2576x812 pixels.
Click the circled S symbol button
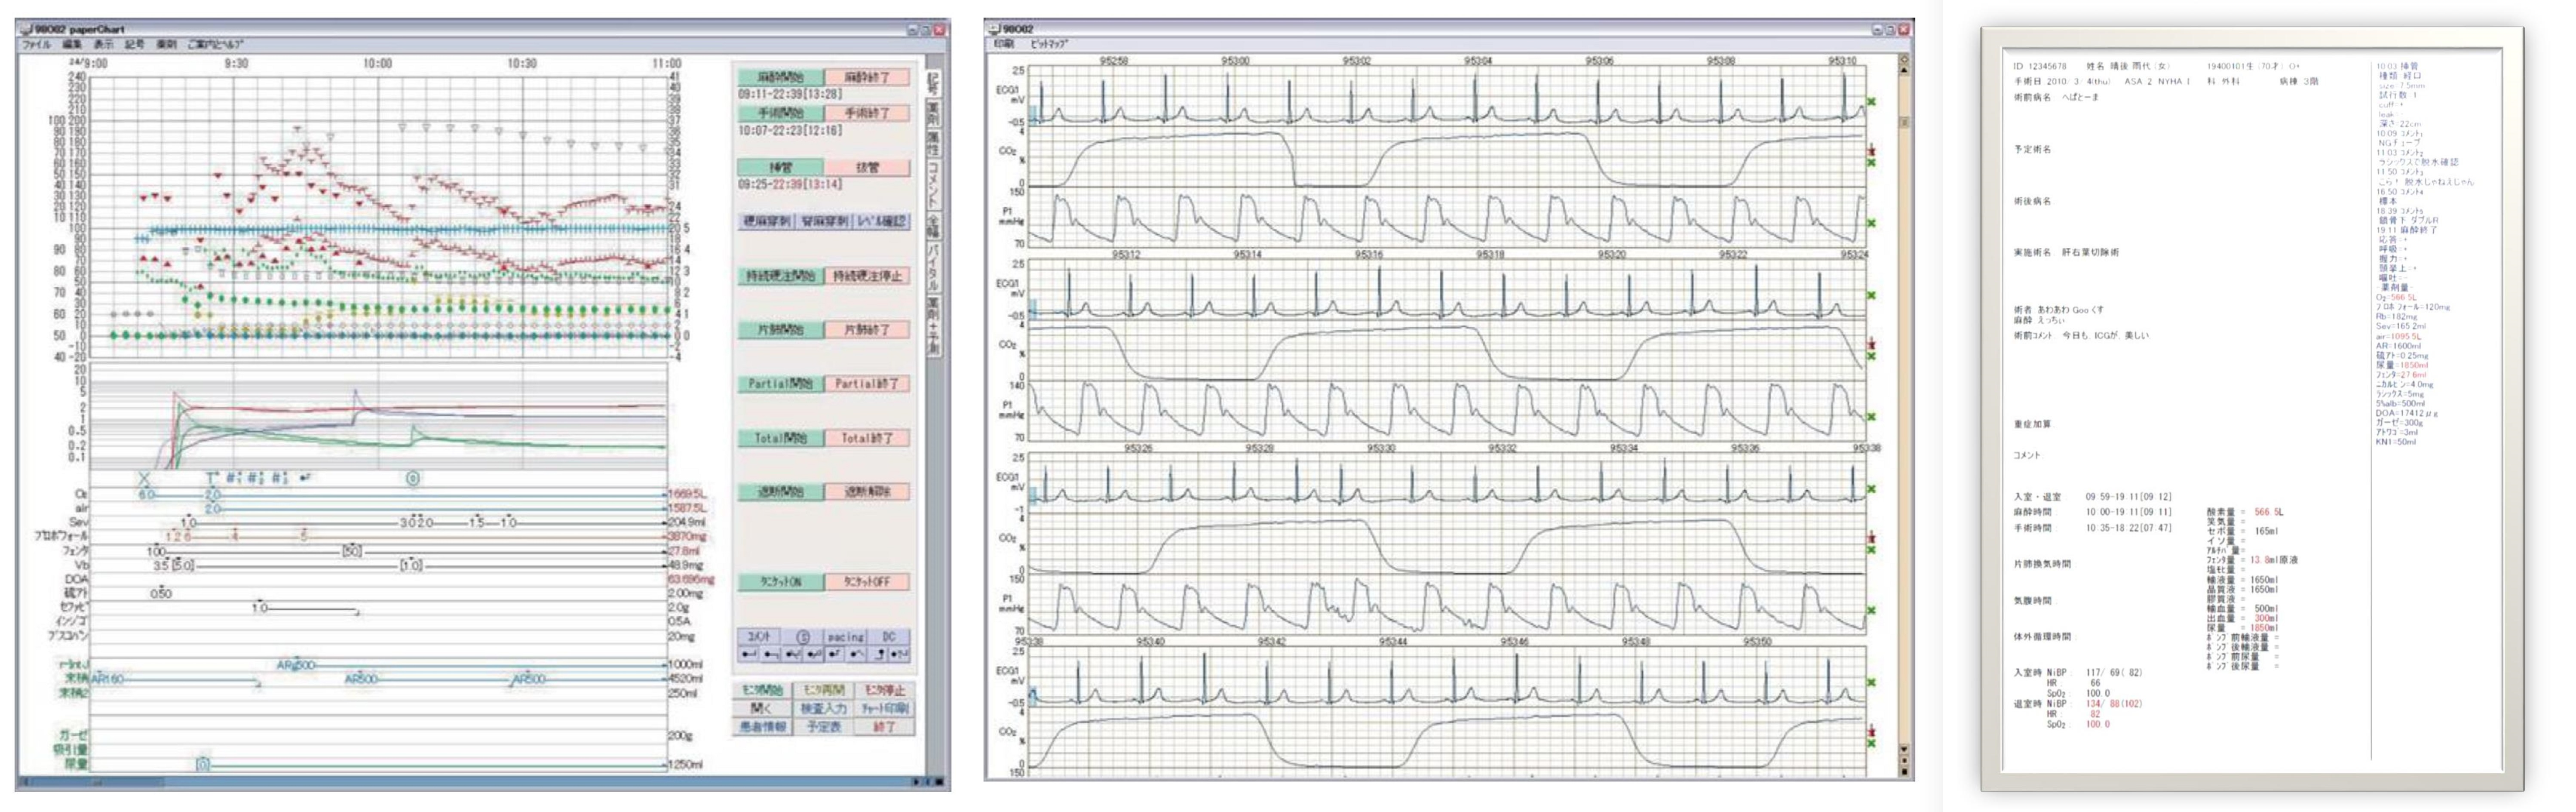[x=803, y=636]
